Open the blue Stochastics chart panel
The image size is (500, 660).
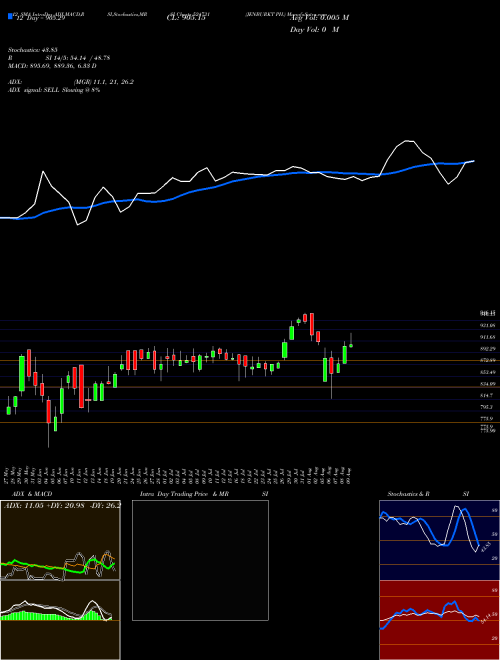coord(439,540)
